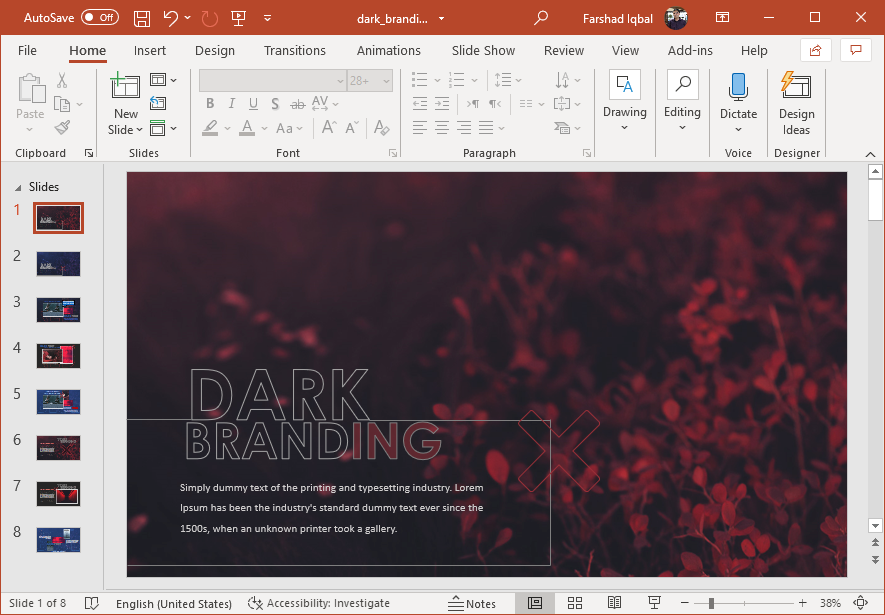
Task: Open the File menu
Action: [27, 51]
